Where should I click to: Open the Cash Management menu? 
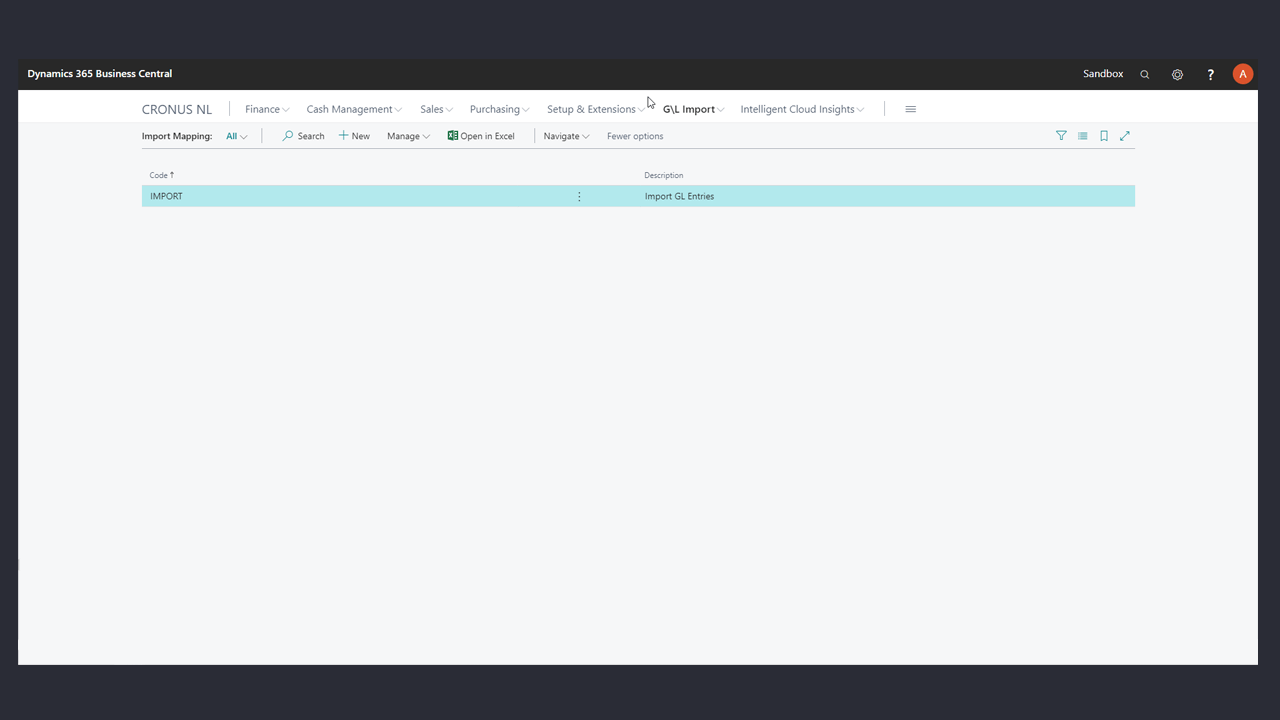[354, 109]
